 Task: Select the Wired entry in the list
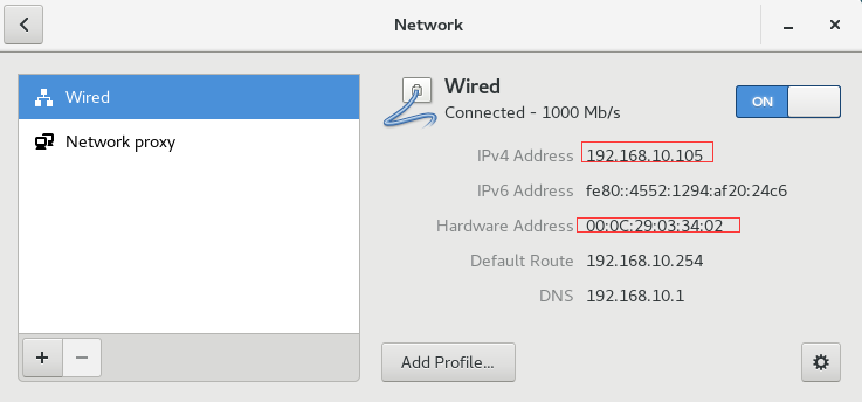(189, 97)
